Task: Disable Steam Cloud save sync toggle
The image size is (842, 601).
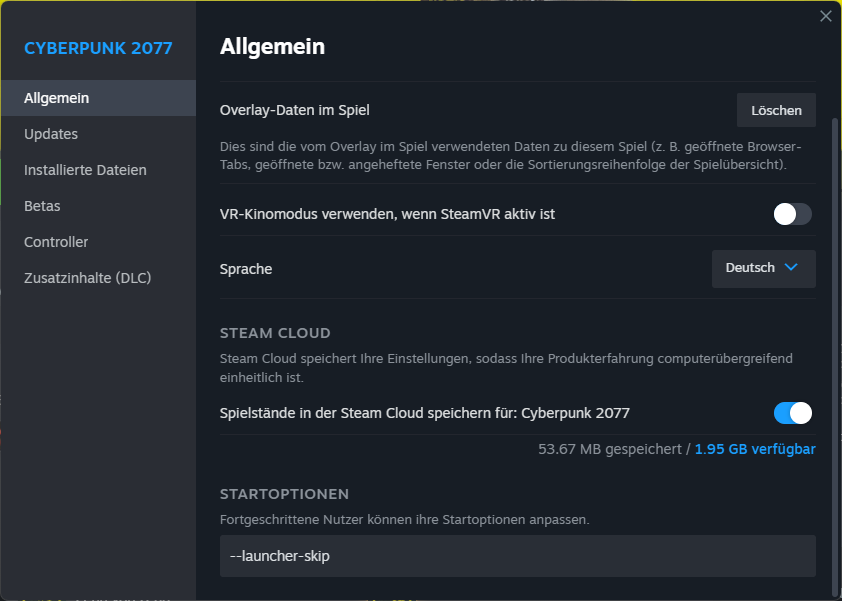Action: pyautogui.click(x=792, y=413)
